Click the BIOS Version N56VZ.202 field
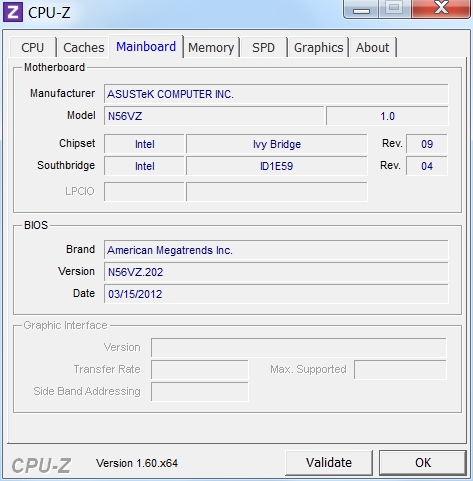The height and width of the screenshot is (481, 473). point(276,272)
